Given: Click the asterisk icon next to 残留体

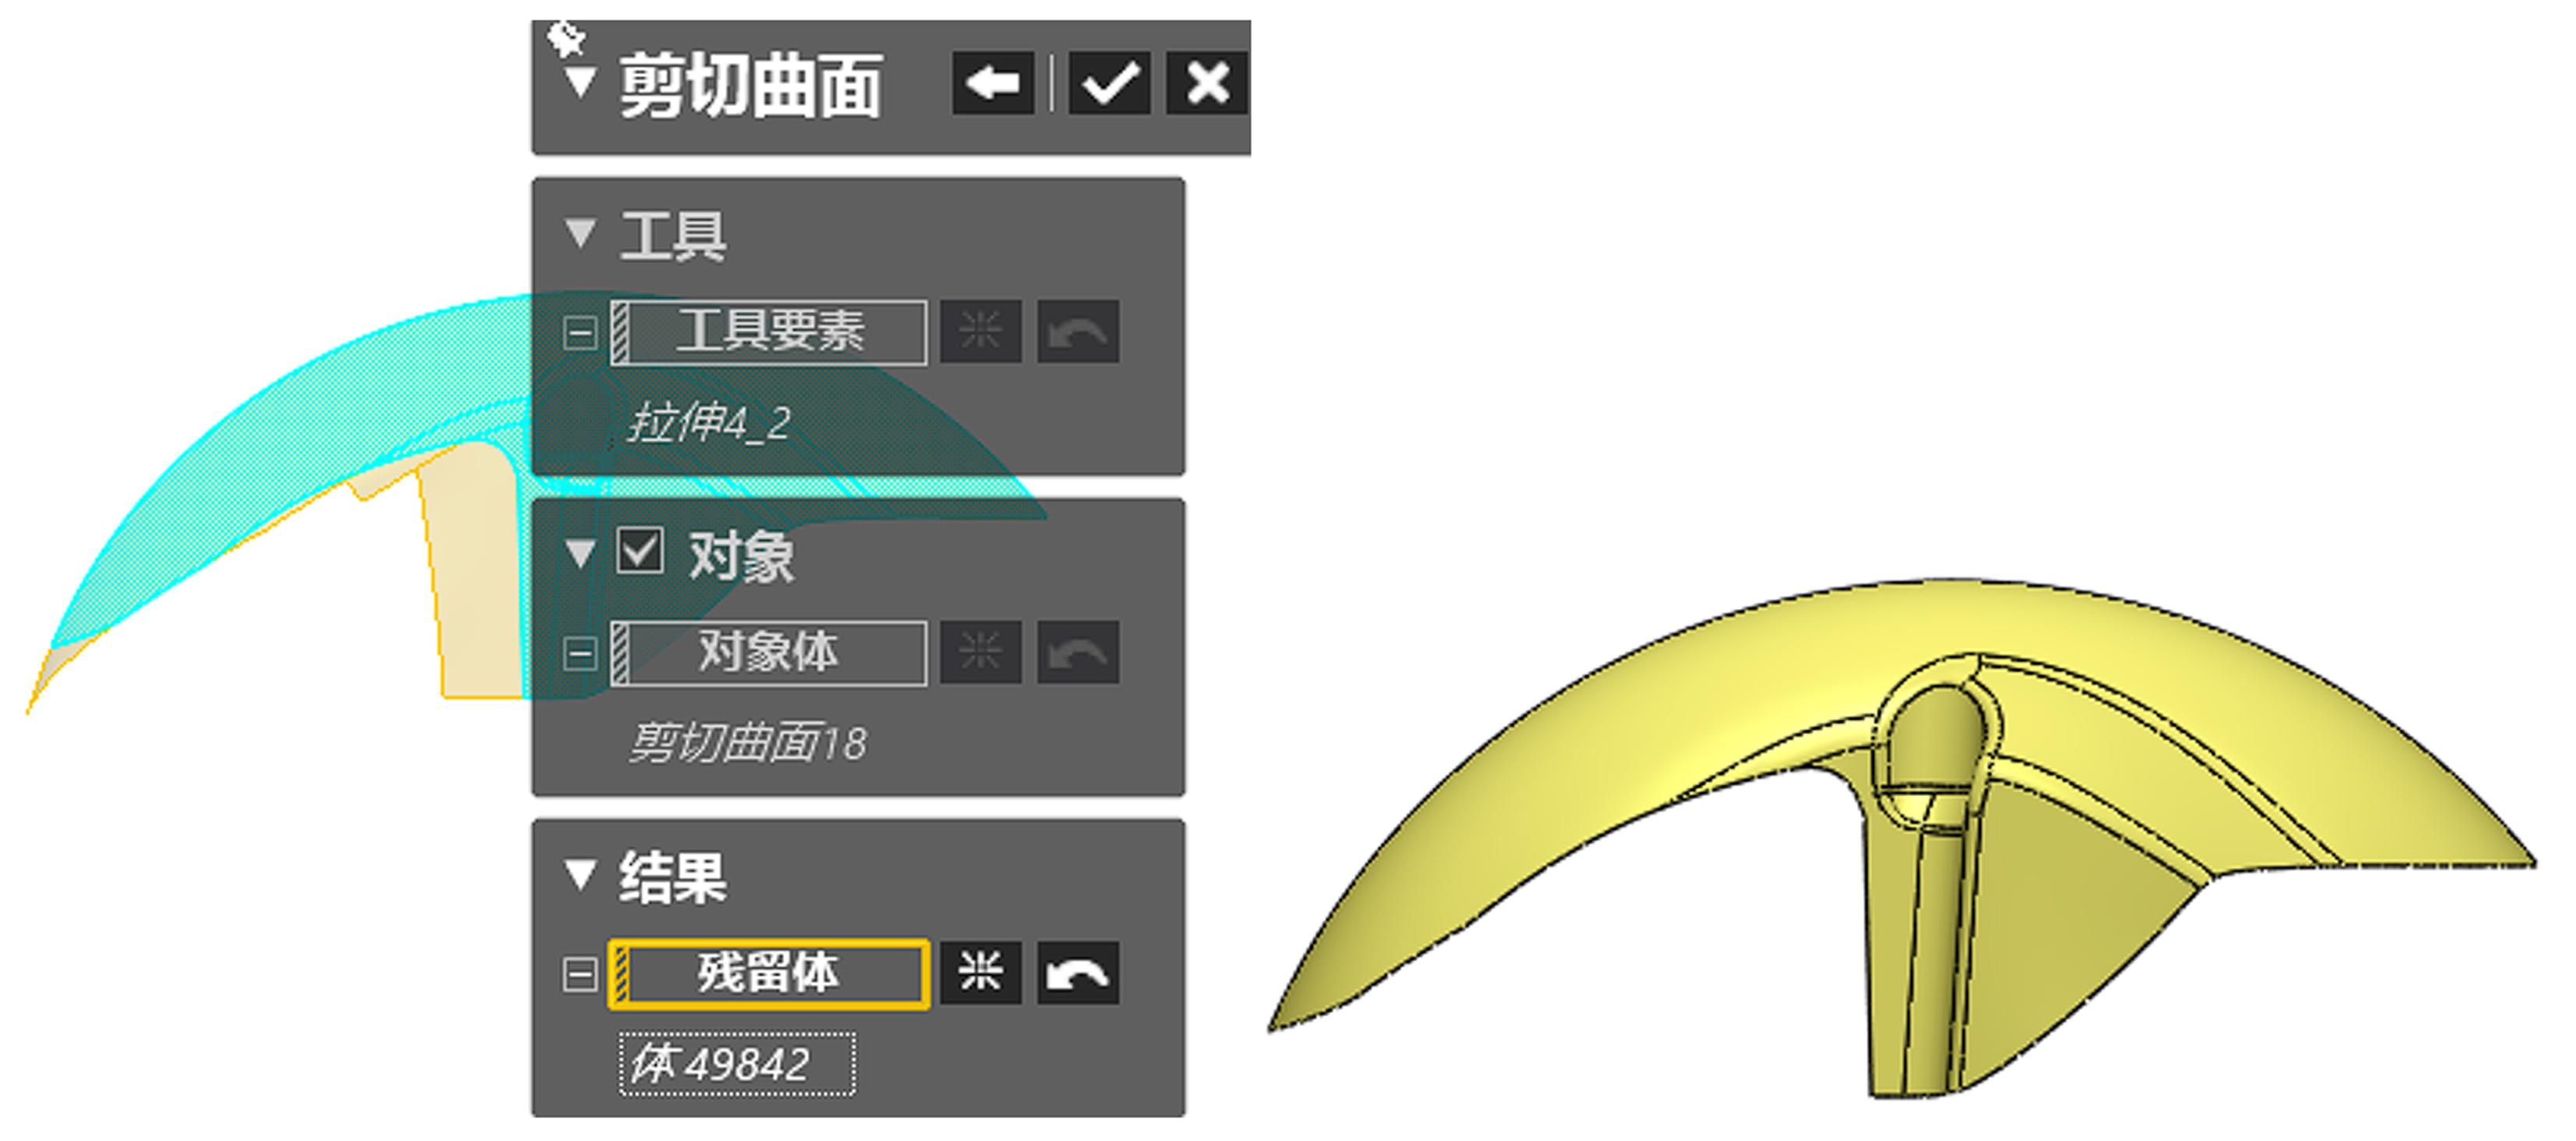Looking at the screenshot, I should pyautogui.click(x=981, y=973).
